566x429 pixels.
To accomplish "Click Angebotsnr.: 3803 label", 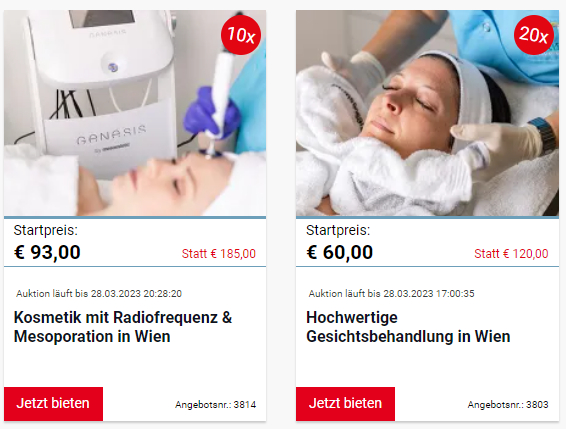I will point(508,404).
